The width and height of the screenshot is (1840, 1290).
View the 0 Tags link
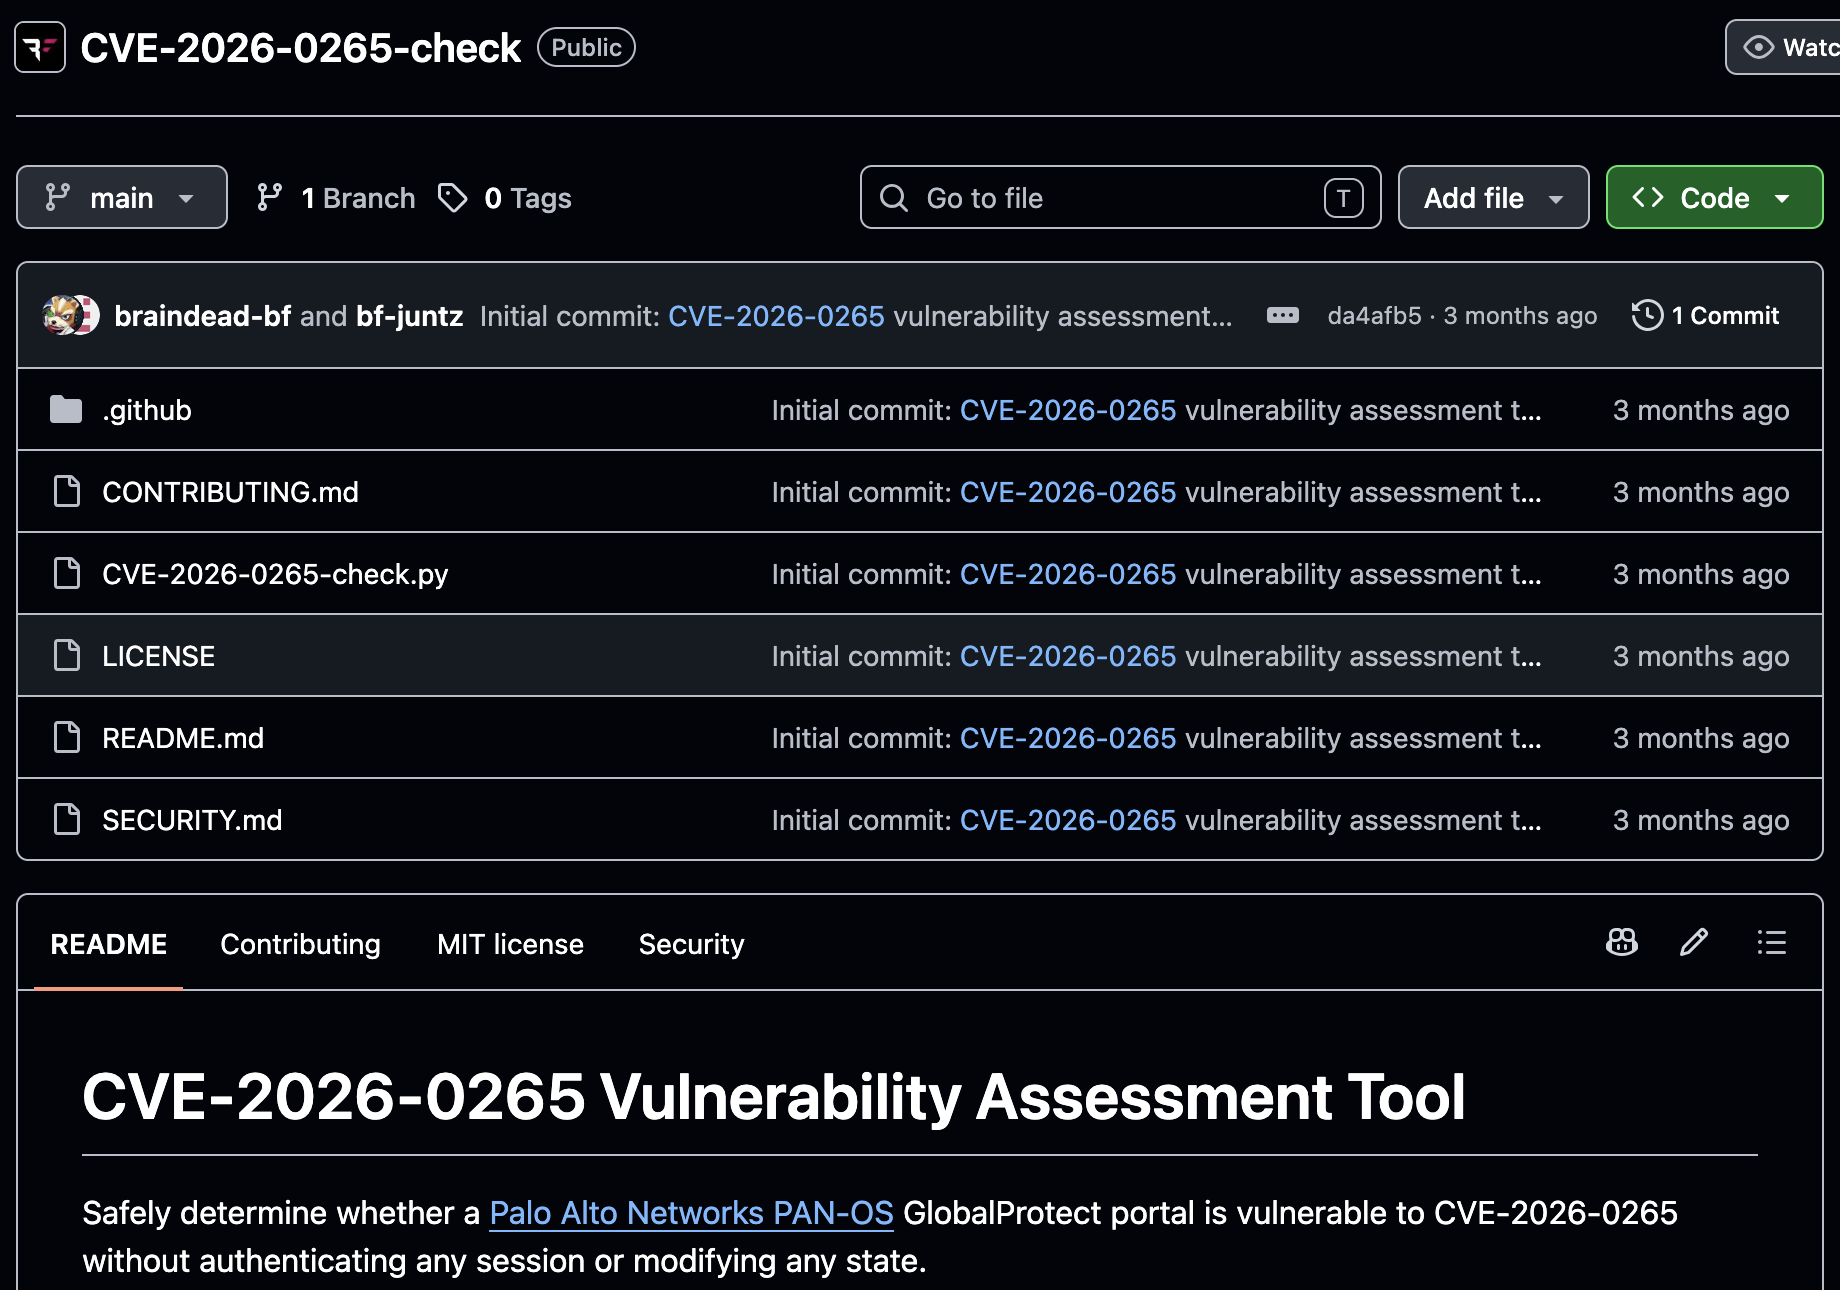tap(505, 198)
